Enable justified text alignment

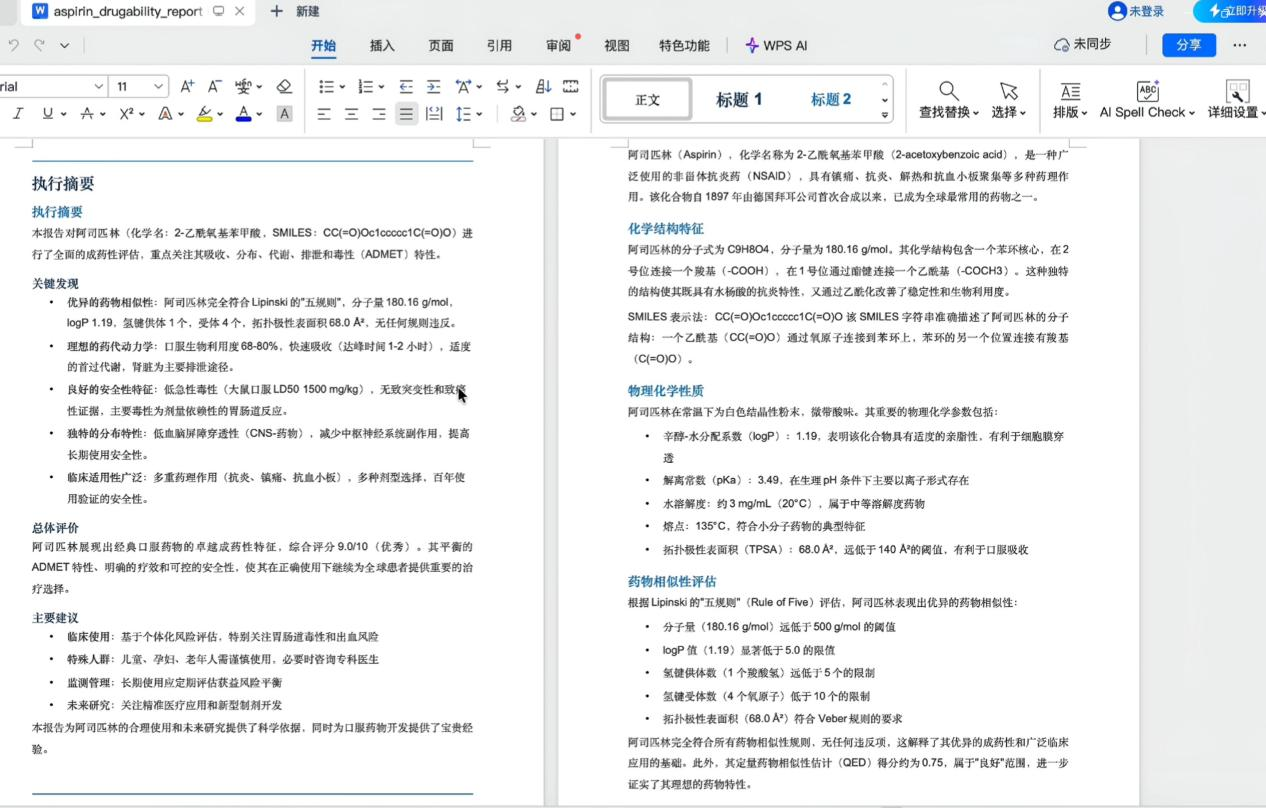coord(406,114)
